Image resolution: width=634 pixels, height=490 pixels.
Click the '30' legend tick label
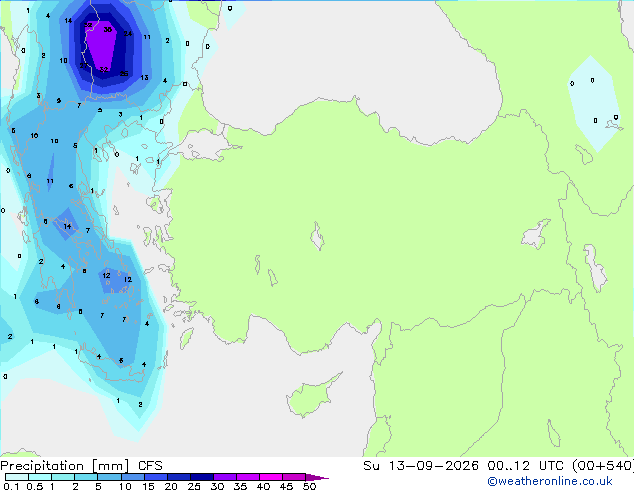click(x=217, y=486)
